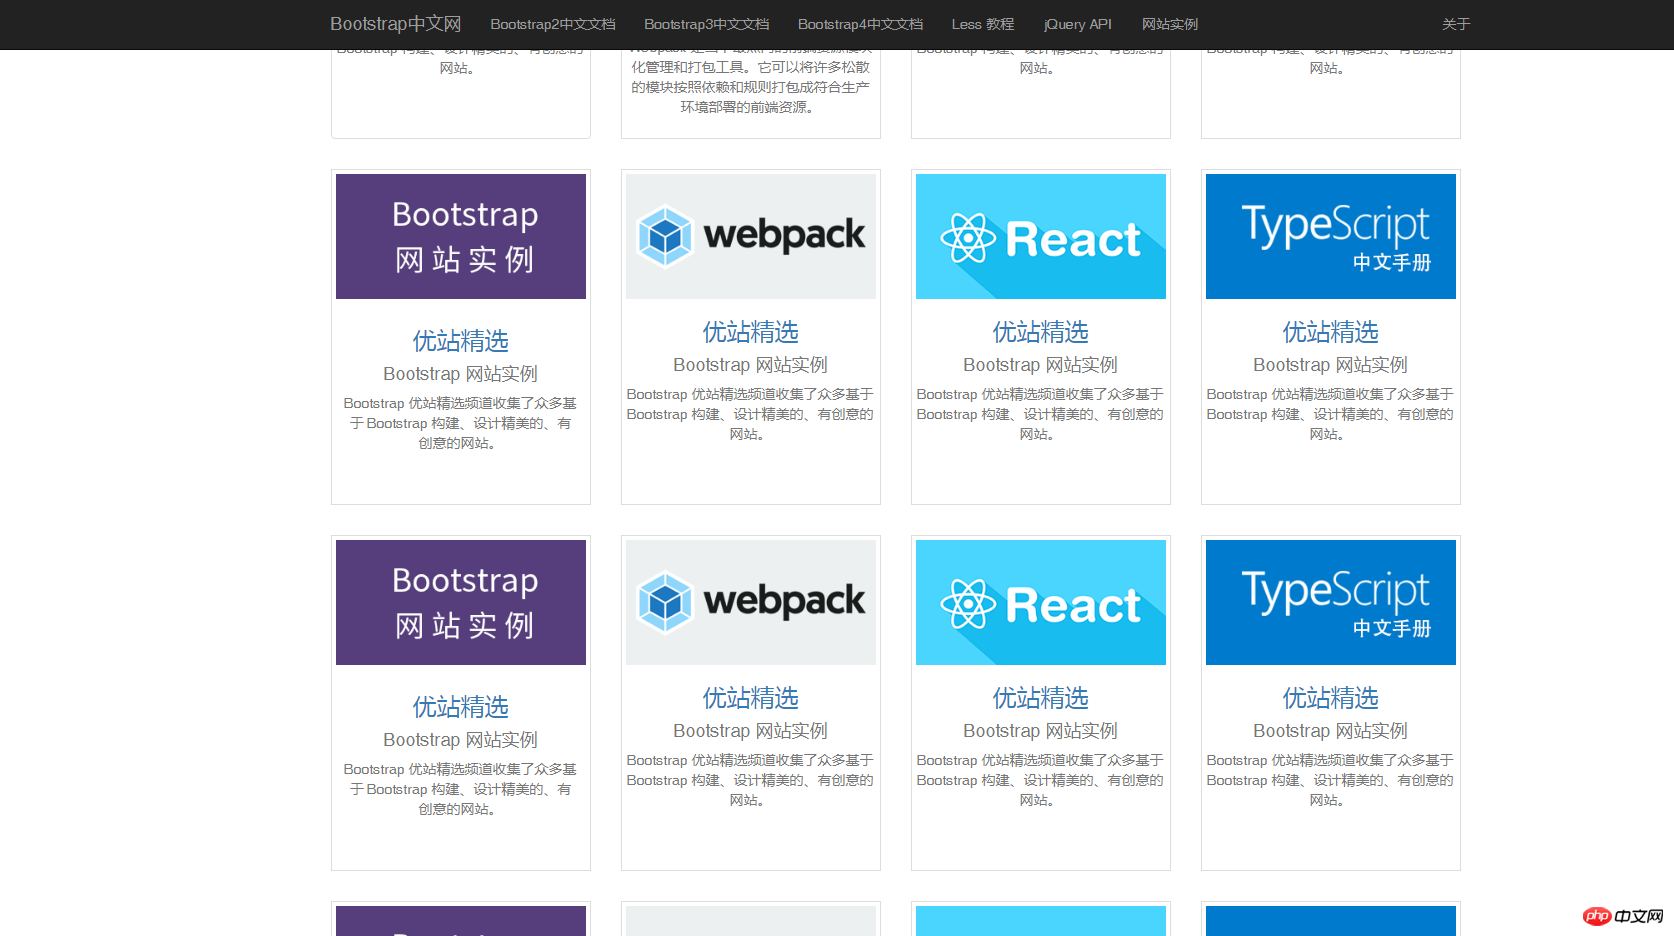Go to Less 教程 in the navbar
1674x936 pixels.
tap(983, 24)
